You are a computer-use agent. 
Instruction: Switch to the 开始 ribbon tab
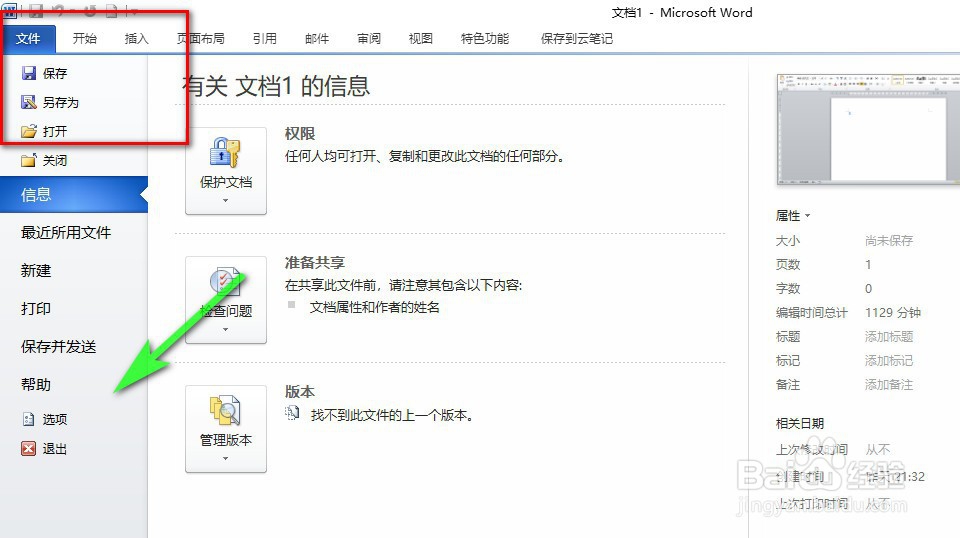point(84,39)
